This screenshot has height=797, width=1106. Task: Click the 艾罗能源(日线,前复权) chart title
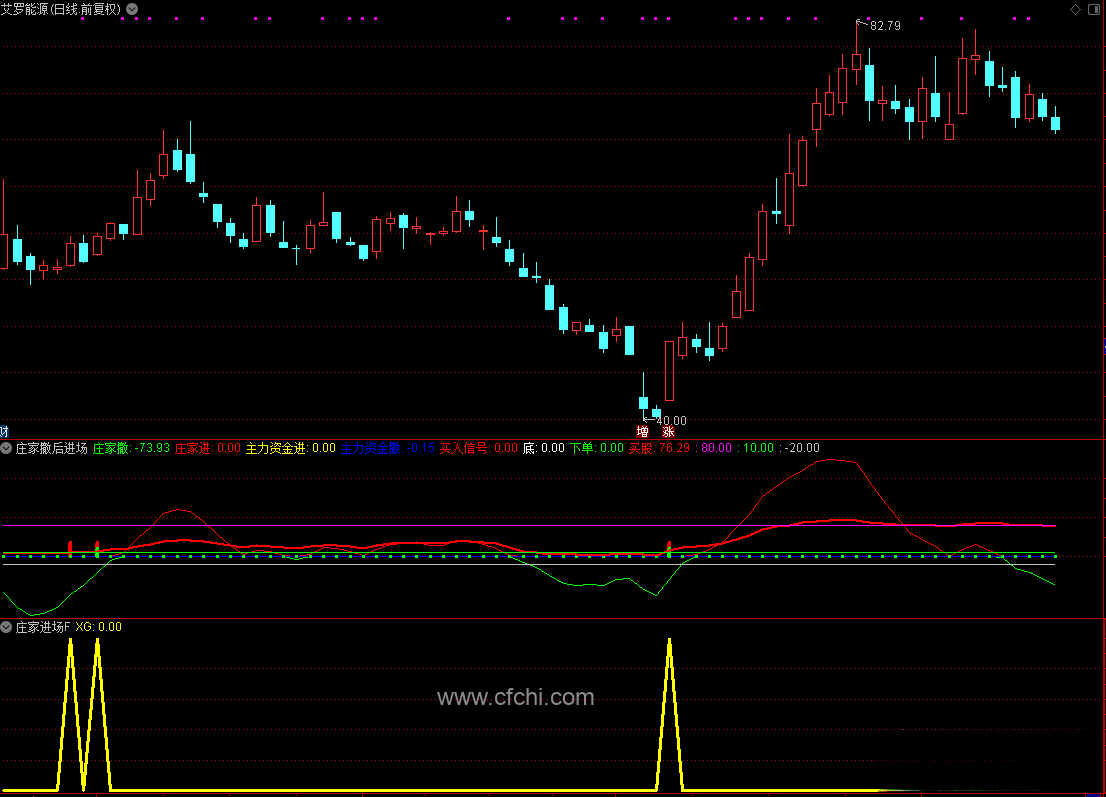(61, 9)
